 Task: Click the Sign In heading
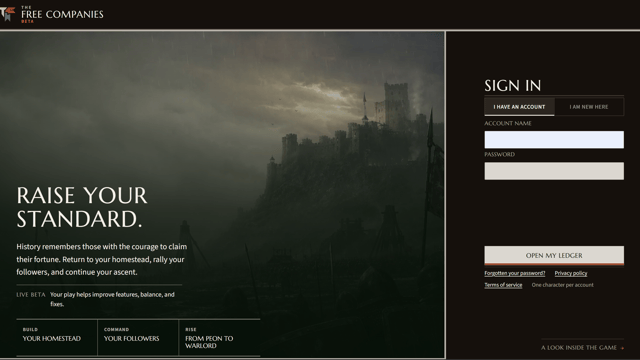tap(513, 86)
